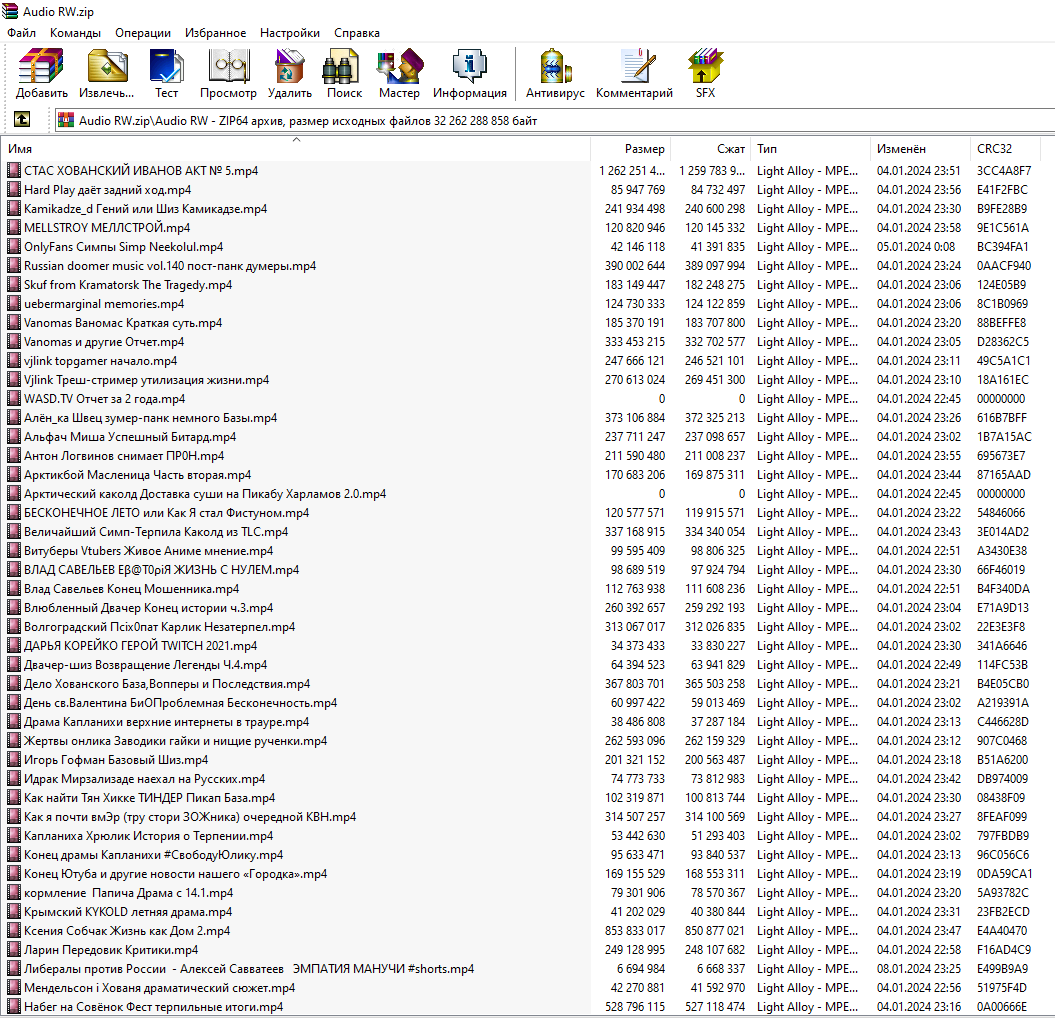Select Антон Логвинов снимает ПРОН.mp4
The height and width of the screenshot is (1018, 1055).
(124, 456)
